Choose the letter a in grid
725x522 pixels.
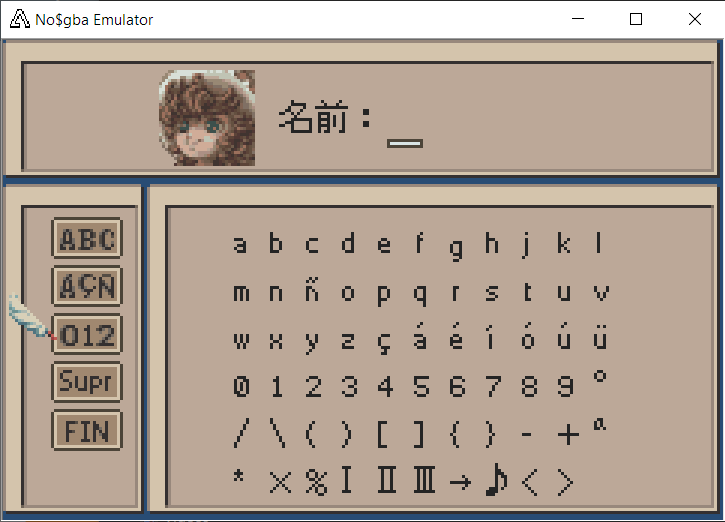pyautogui.click(x=240, y=244)
